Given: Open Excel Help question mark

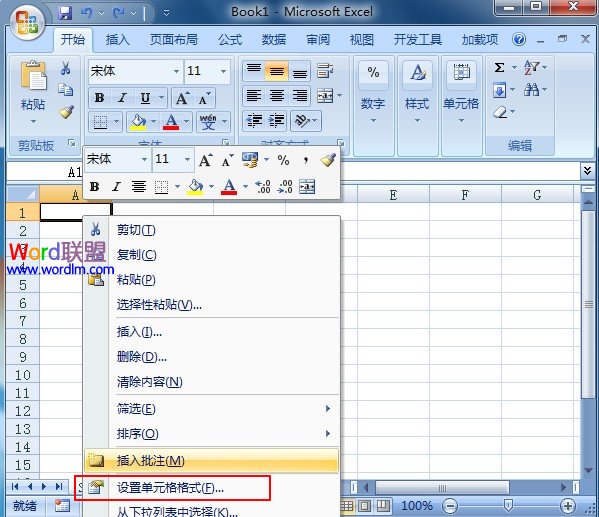Looking at the screenshot, I should coord(519,39).
